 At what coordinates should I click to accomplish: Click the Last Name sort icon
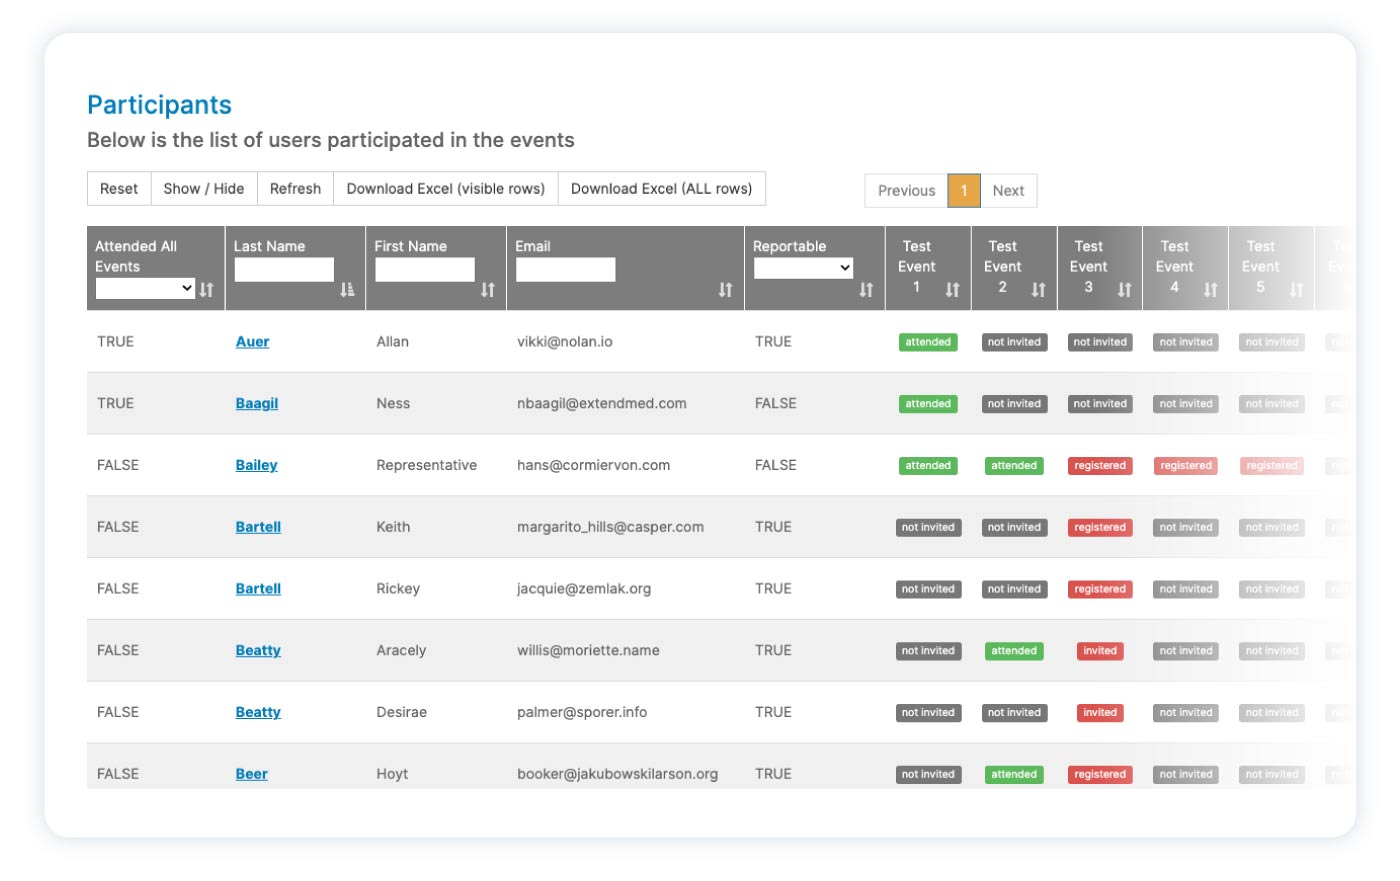pyautogui.click(x=347, y=290)
